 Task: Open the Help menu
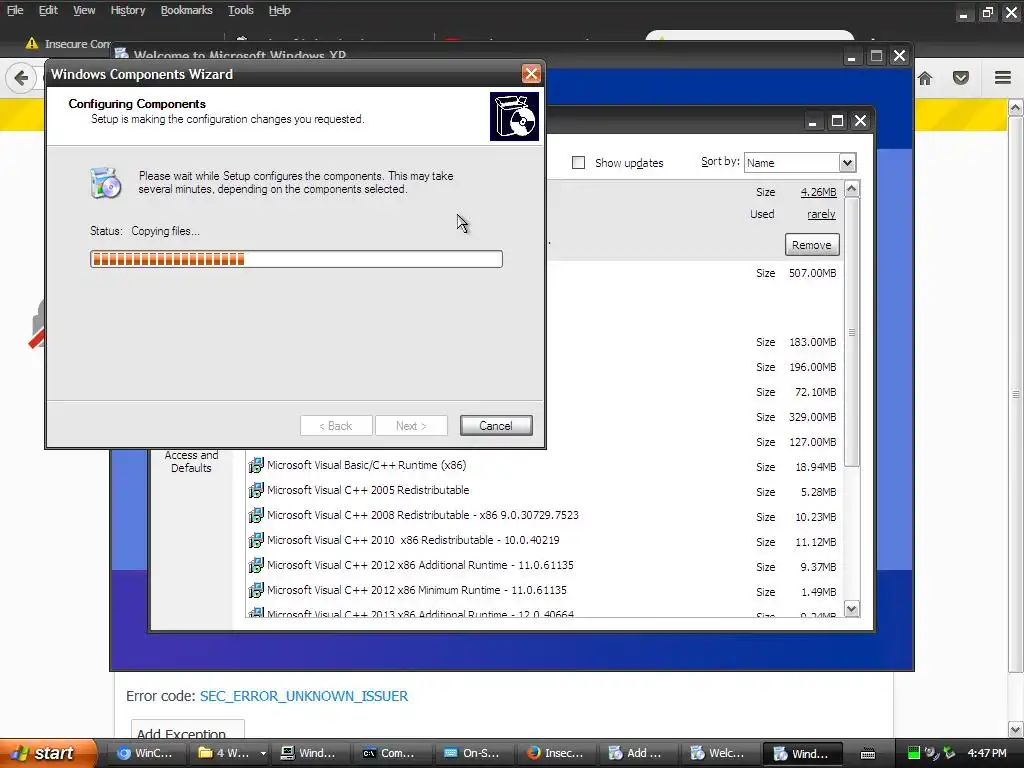click(280, 10)
